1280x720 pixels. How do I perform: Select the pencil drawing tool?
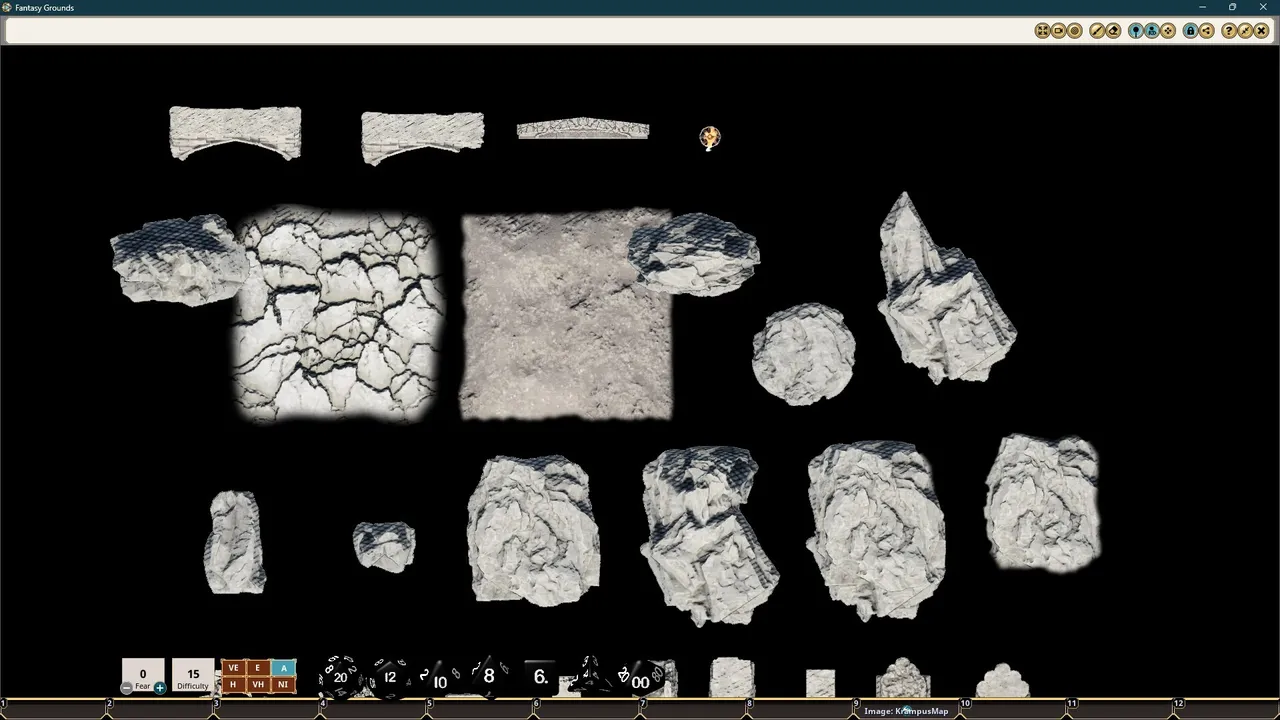coord(1097,31)
